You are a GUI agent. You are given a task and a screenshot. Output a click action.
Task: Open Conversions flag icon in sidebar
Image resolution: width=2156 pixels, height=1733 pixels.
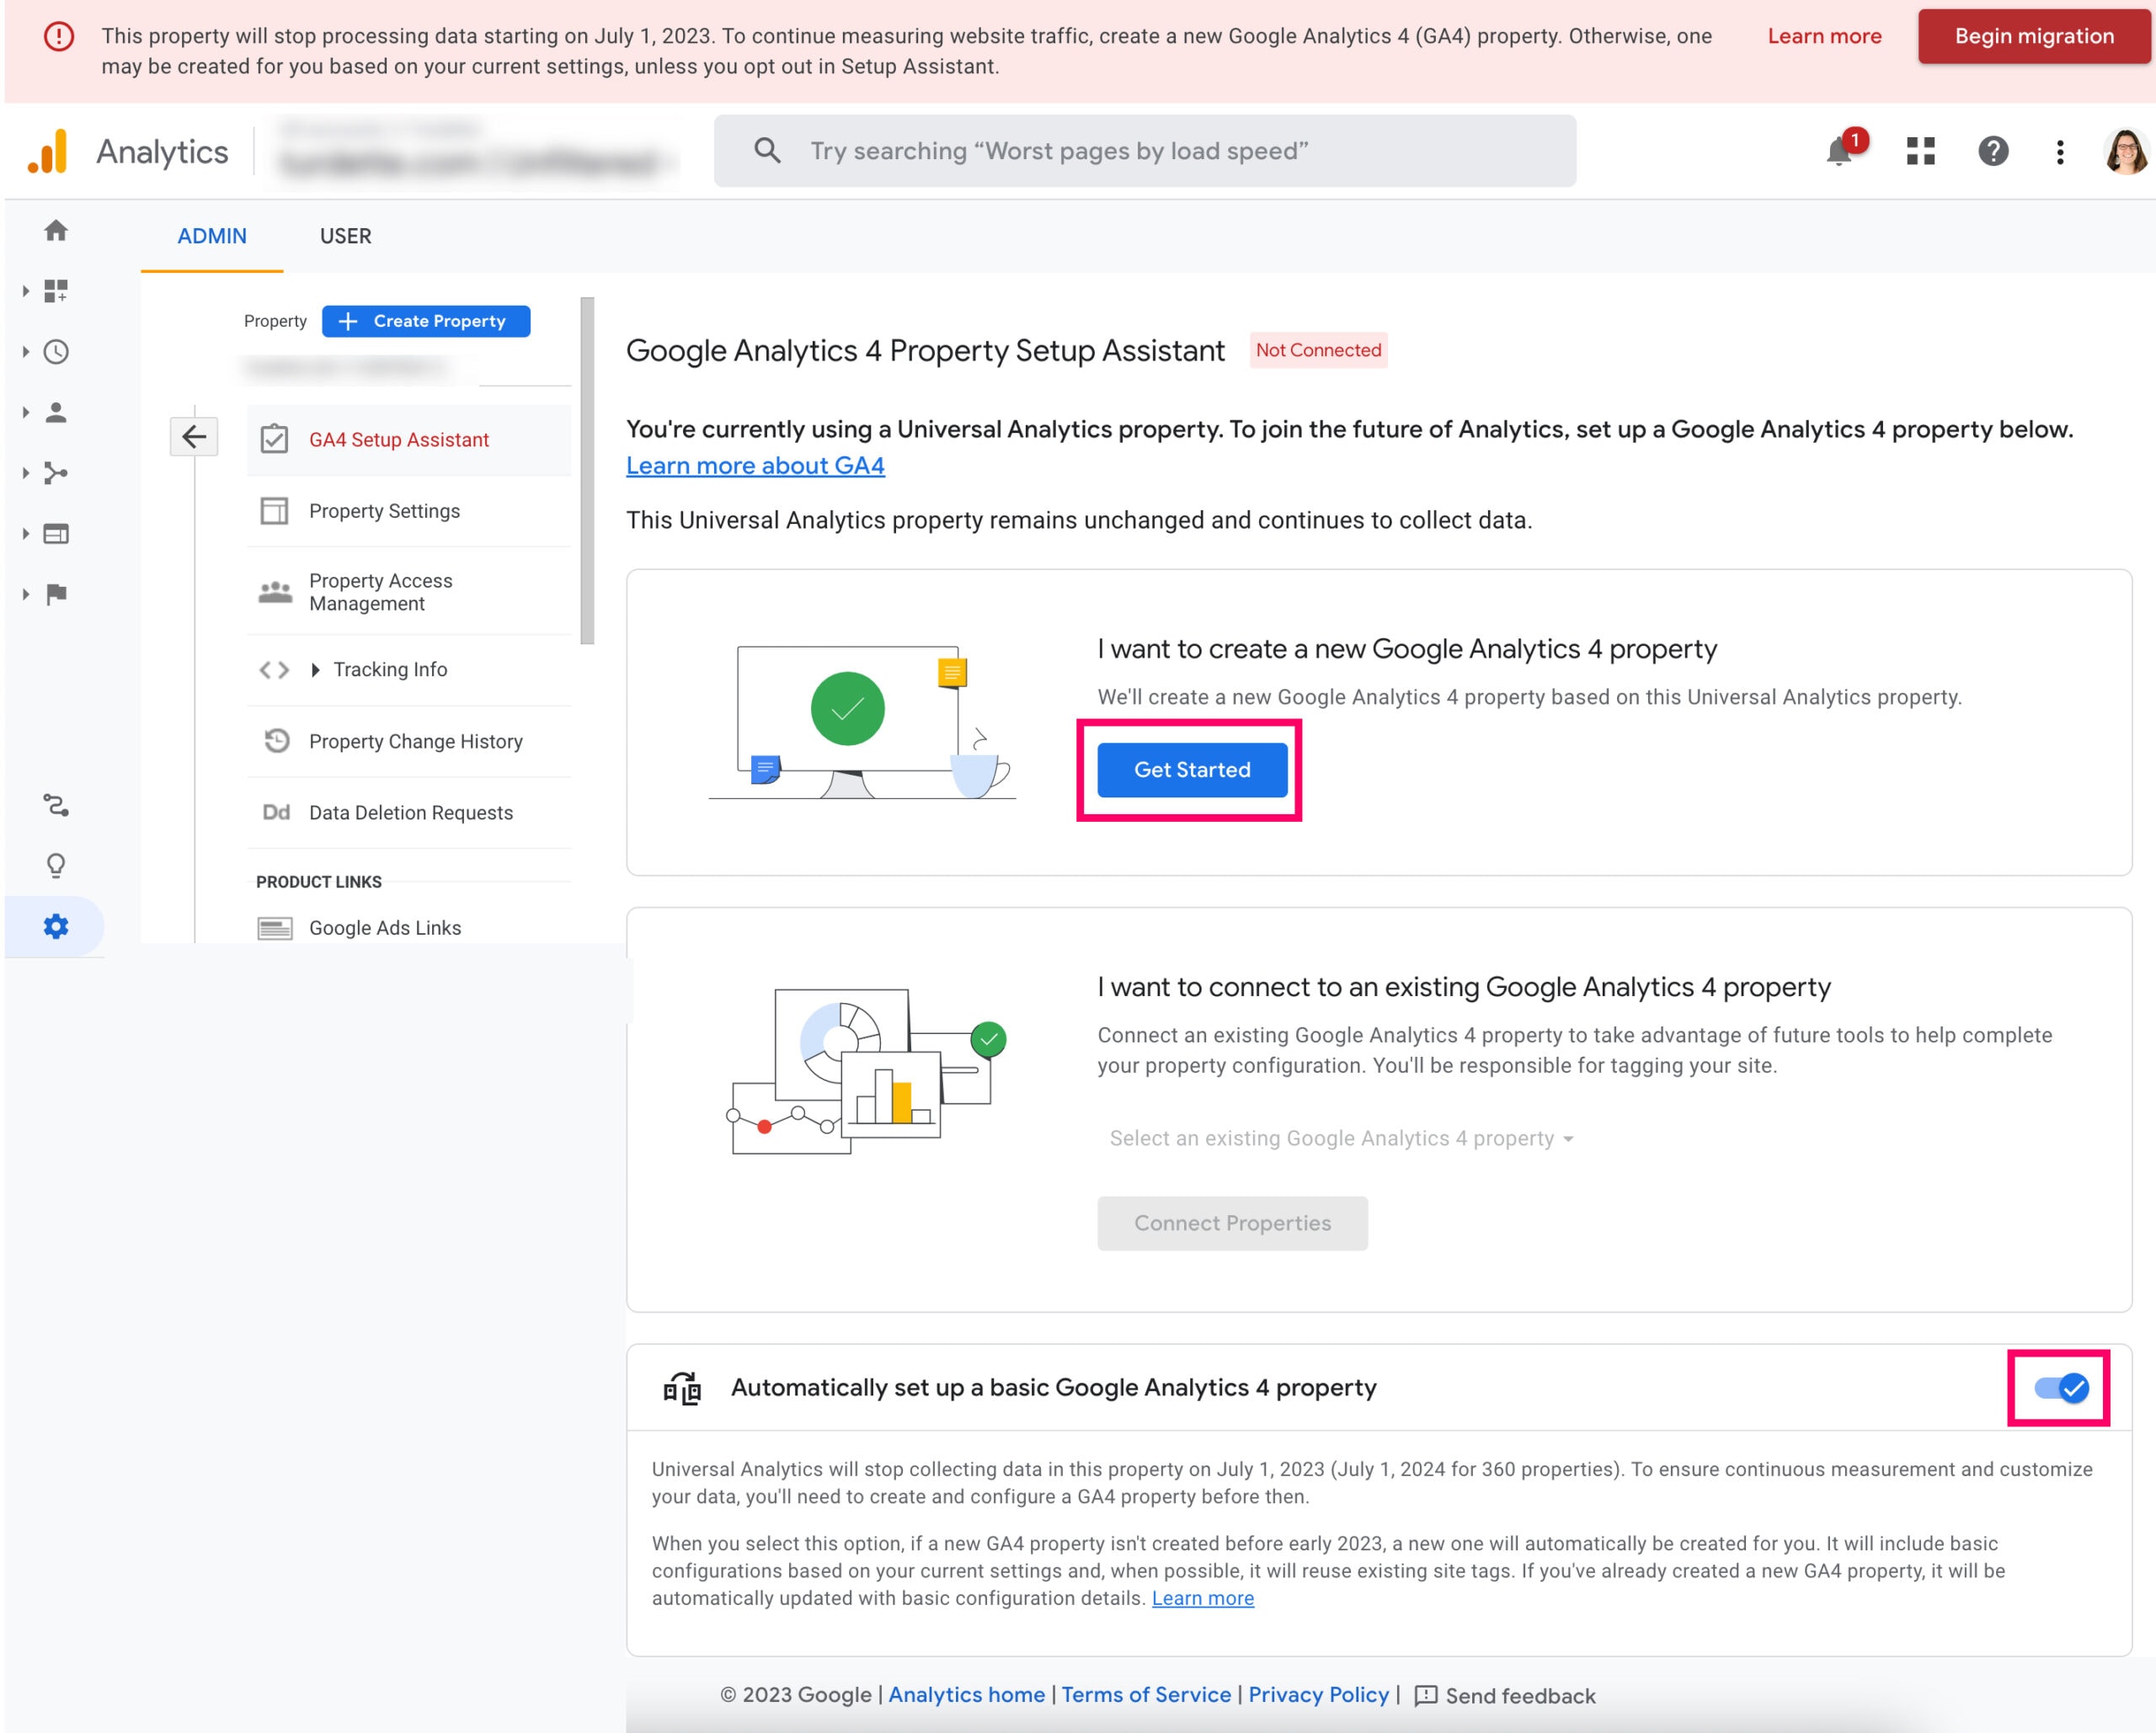pyautogui.click(x=56, y=594)
